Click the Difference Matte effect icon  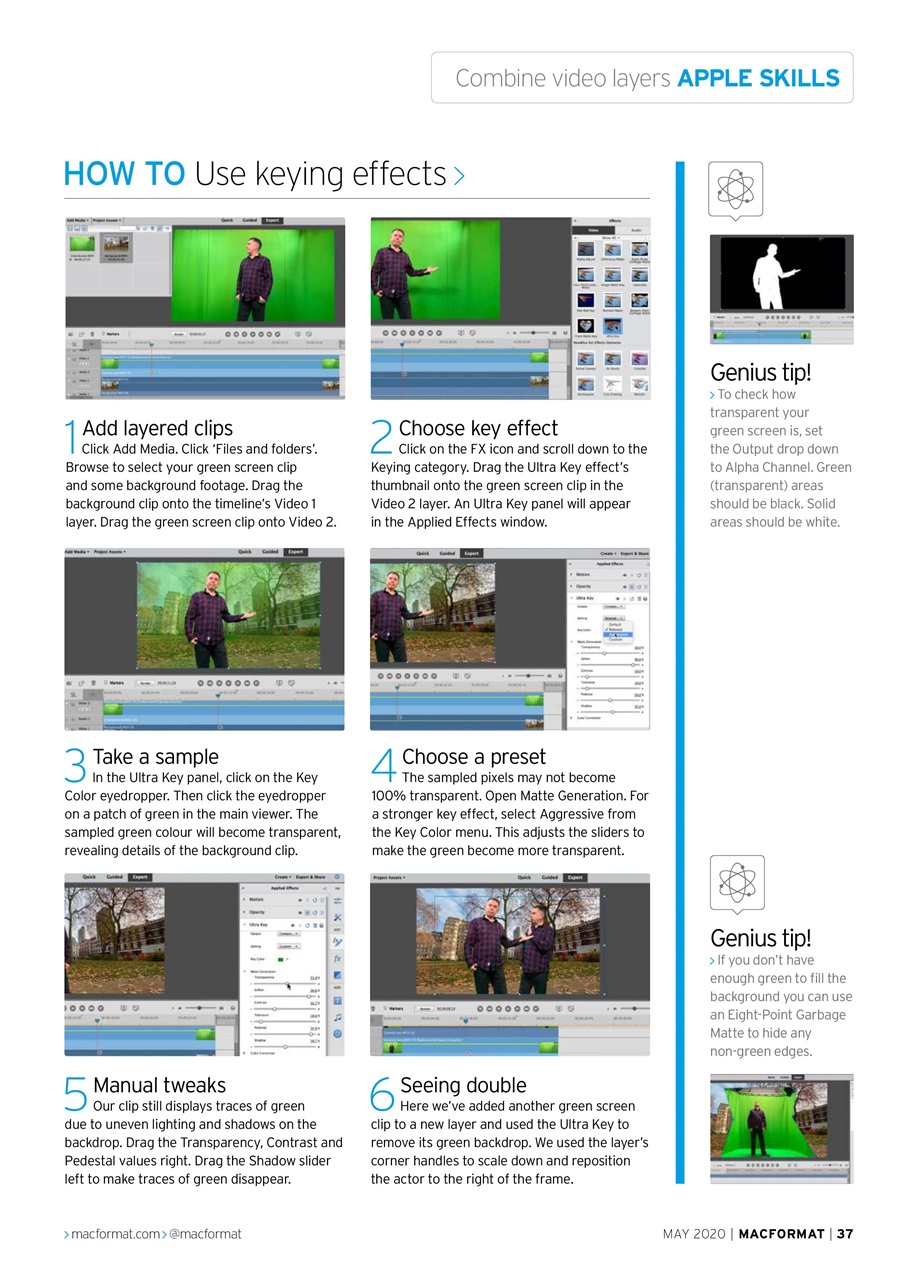612,249
